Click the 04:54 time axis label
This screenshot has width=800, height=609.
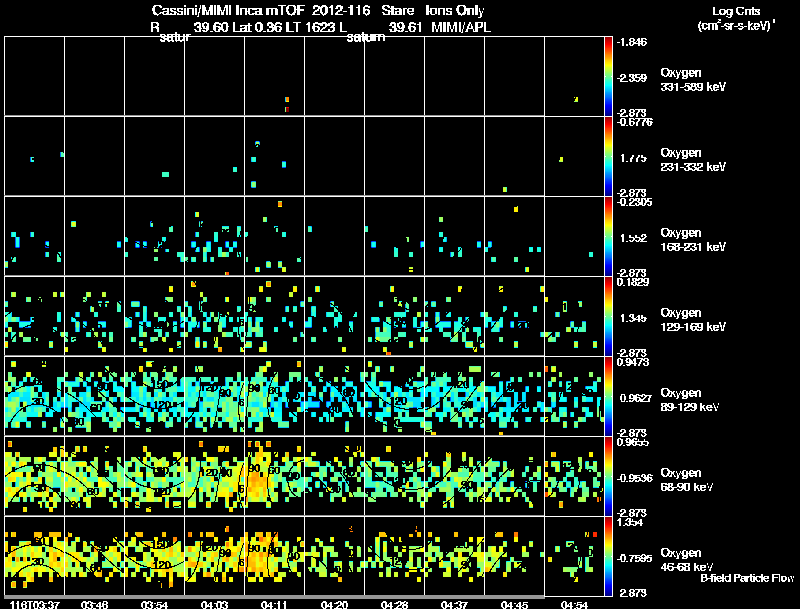tap(574, 605)
